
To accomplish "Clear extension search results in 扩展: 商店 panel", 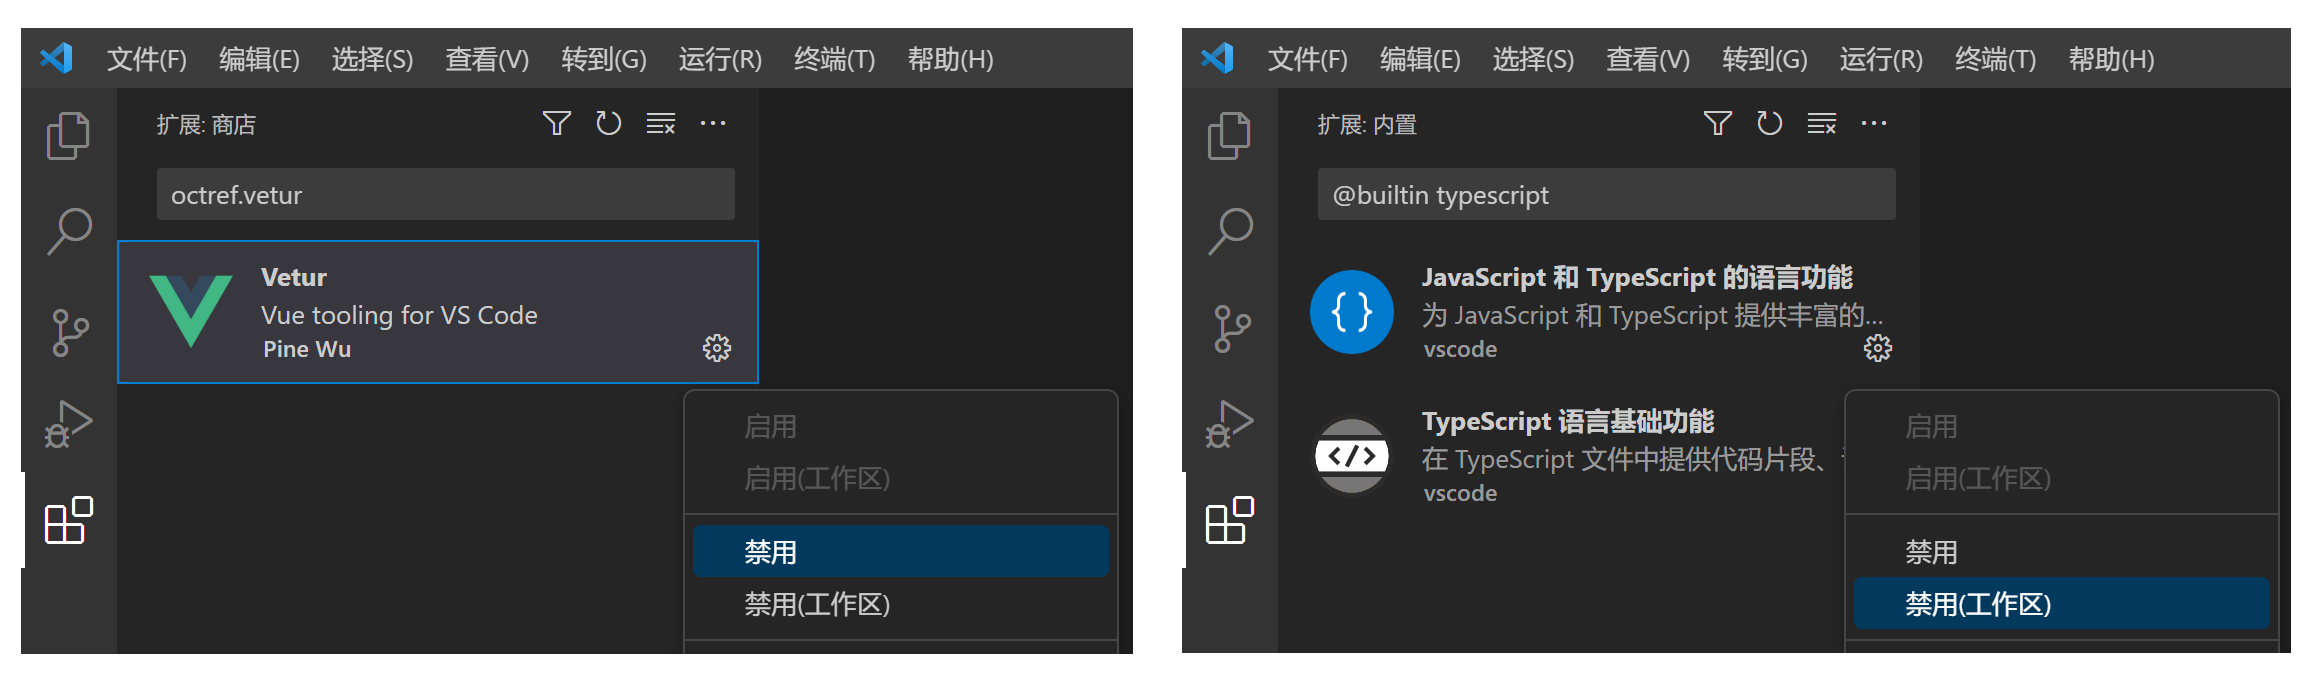I will click(x=660, y=124).
